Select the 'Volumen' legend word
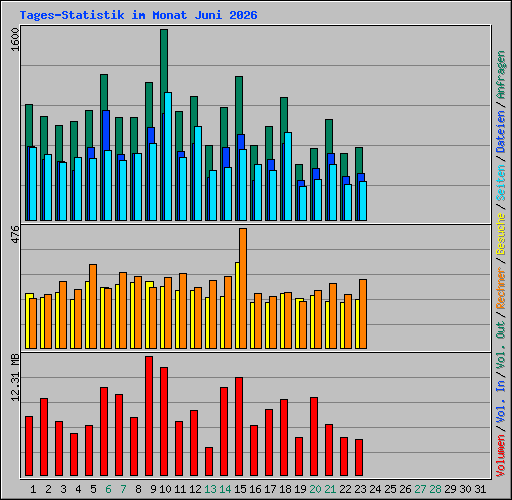 click(x=501, y=456)
